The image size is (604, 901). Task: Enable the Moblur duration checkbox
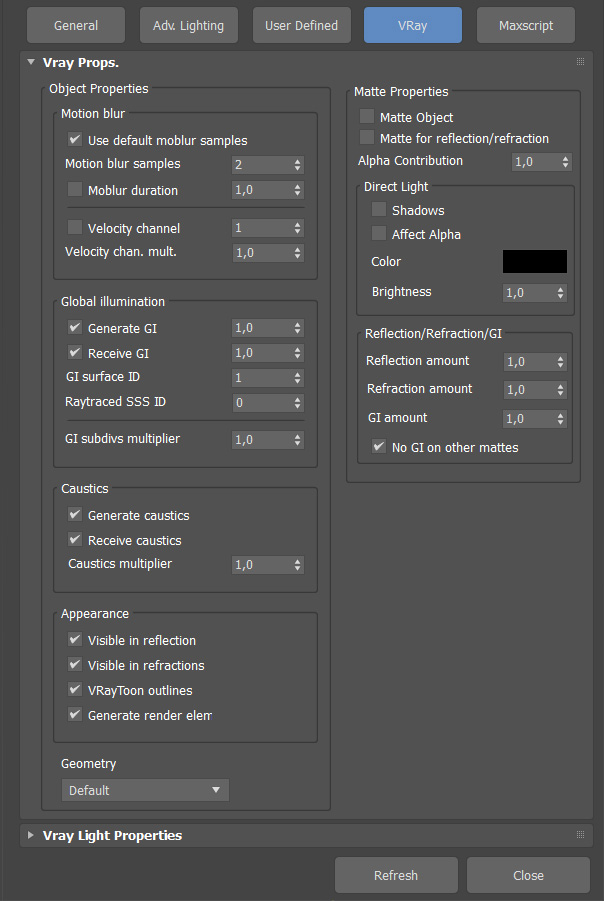75,189
